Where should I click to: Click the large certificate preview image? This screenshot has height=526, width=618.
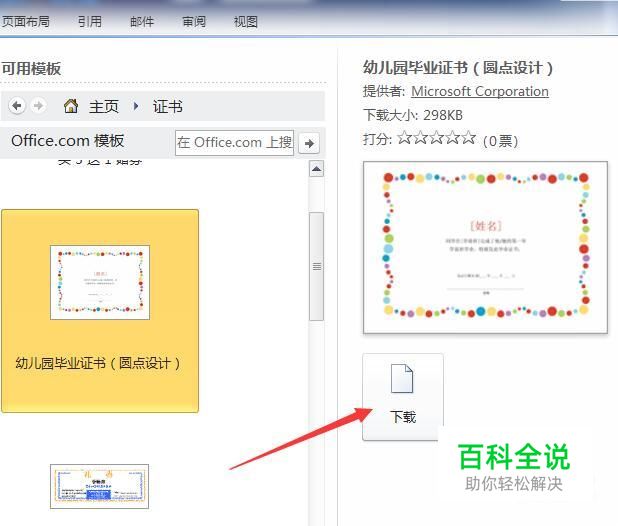[485, 247]
